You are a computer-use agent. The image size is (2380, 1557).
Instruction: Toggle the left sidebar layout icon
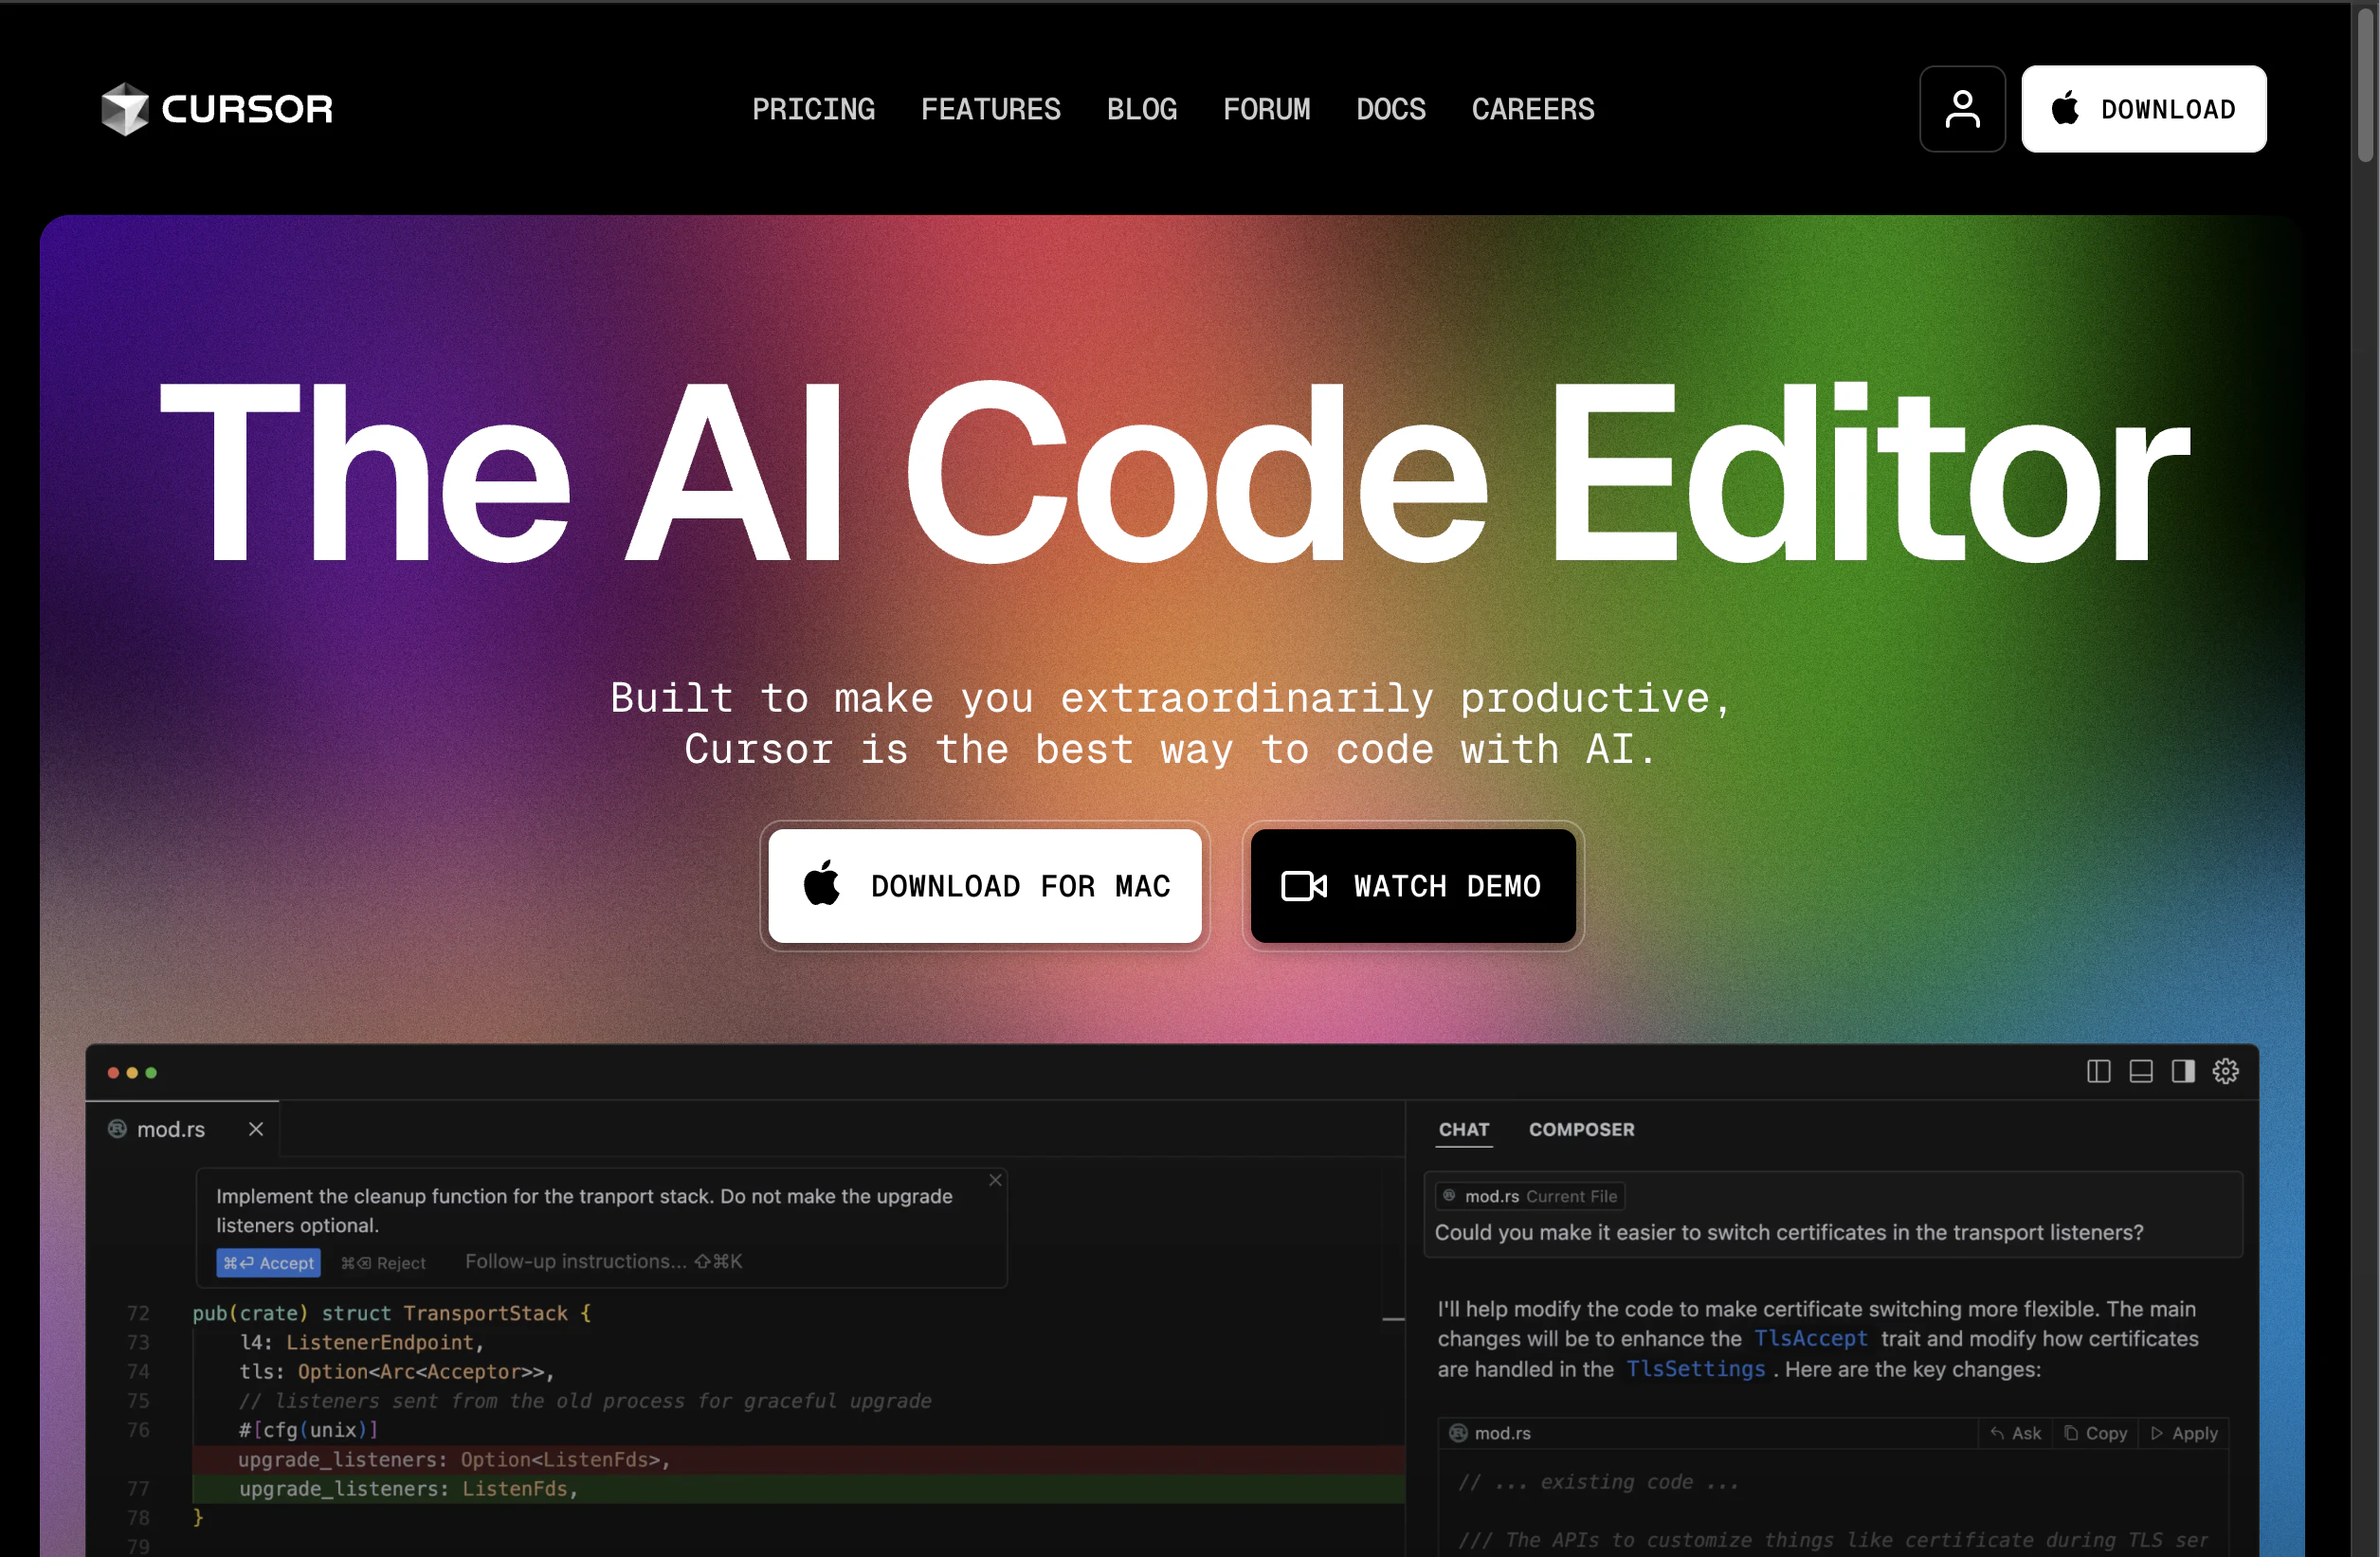[x=2099, y=1071]
